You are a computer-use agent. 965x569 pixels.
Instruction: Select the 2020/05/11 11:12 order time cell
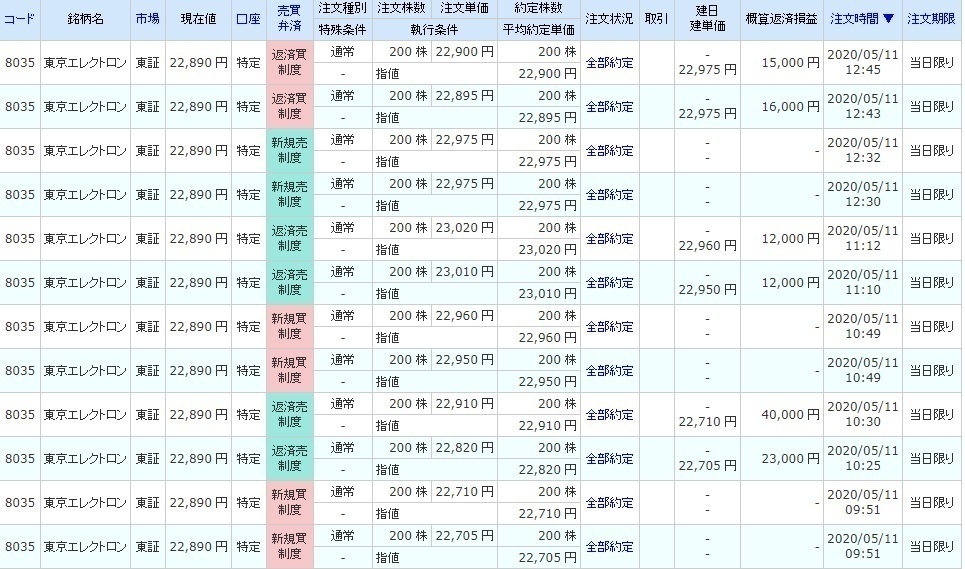pos(863,239)
